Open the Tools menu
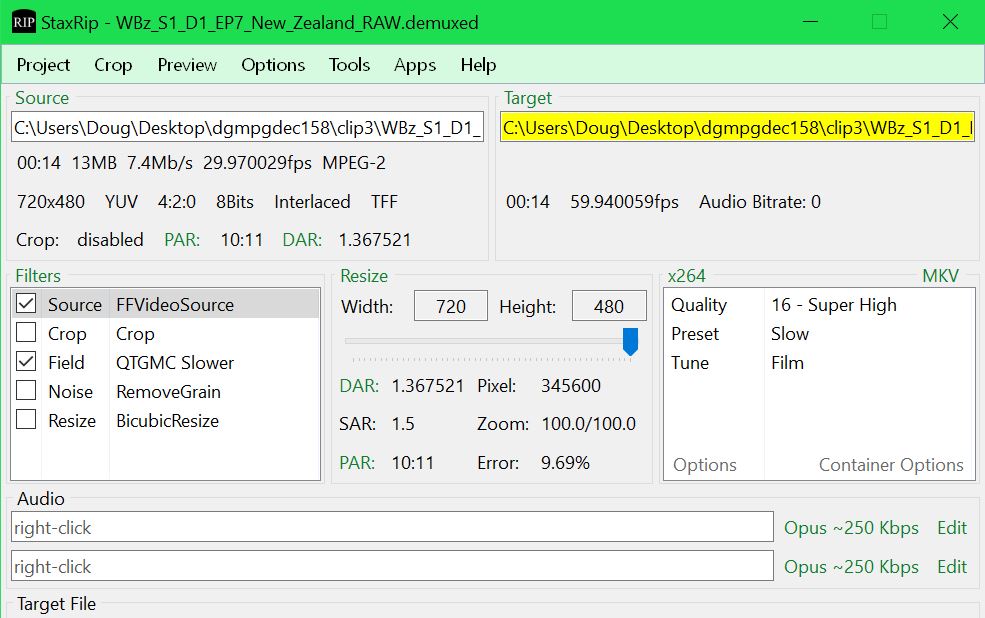Image resolution: width=985 pixels, height=618 pixels. click(349, 65)
